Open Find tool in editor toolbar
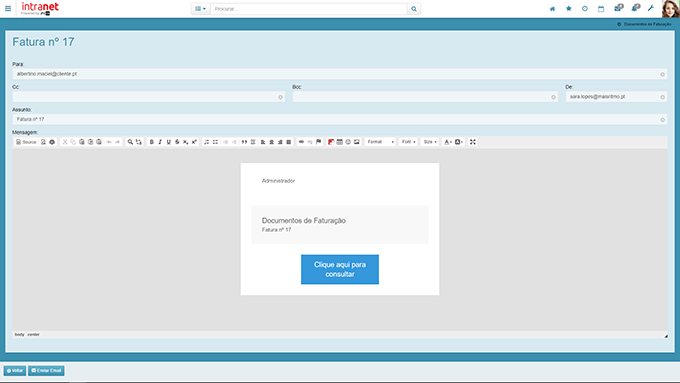680x383 pixels. coord(130,142)
